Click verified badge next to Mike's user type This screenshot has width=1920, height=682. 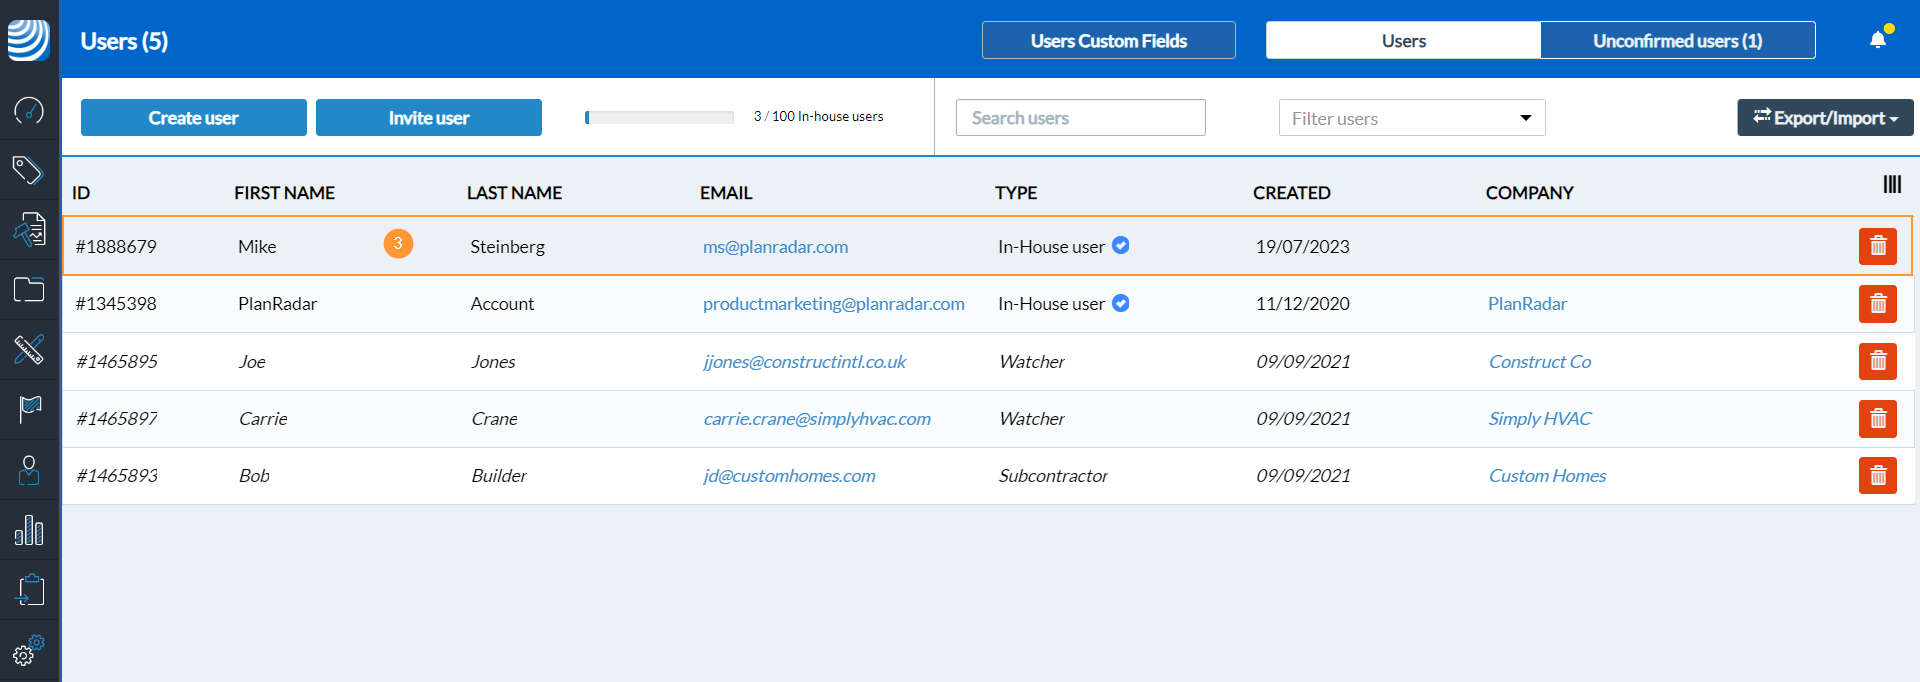point(1121,245)
